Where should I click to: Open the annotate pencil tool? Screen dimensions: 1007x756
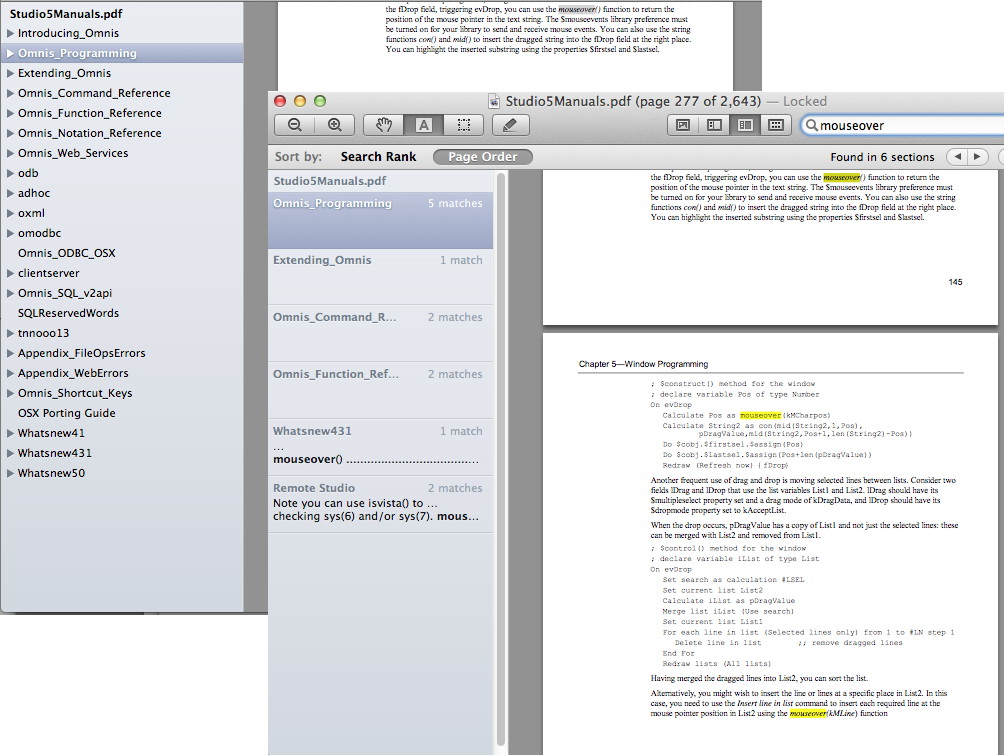point(511,125)
